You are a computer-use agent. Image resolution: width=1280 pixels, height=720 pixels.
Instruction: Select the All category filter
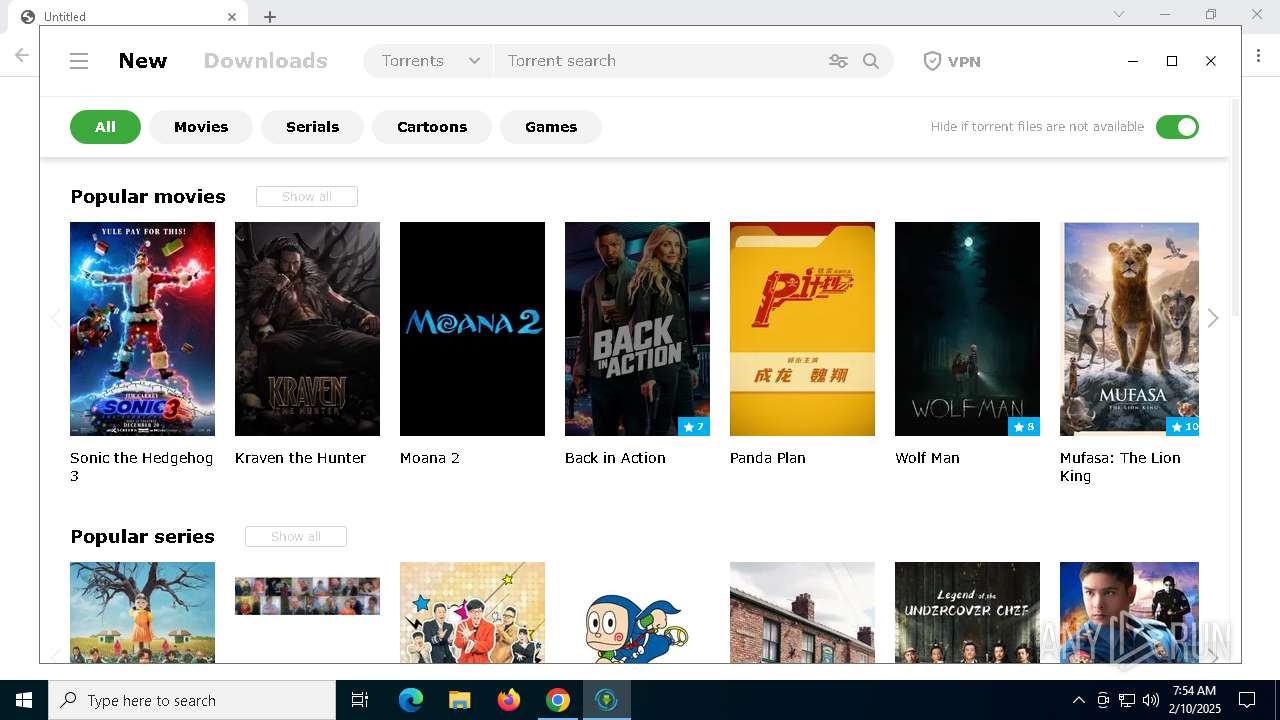pos(105,127)
